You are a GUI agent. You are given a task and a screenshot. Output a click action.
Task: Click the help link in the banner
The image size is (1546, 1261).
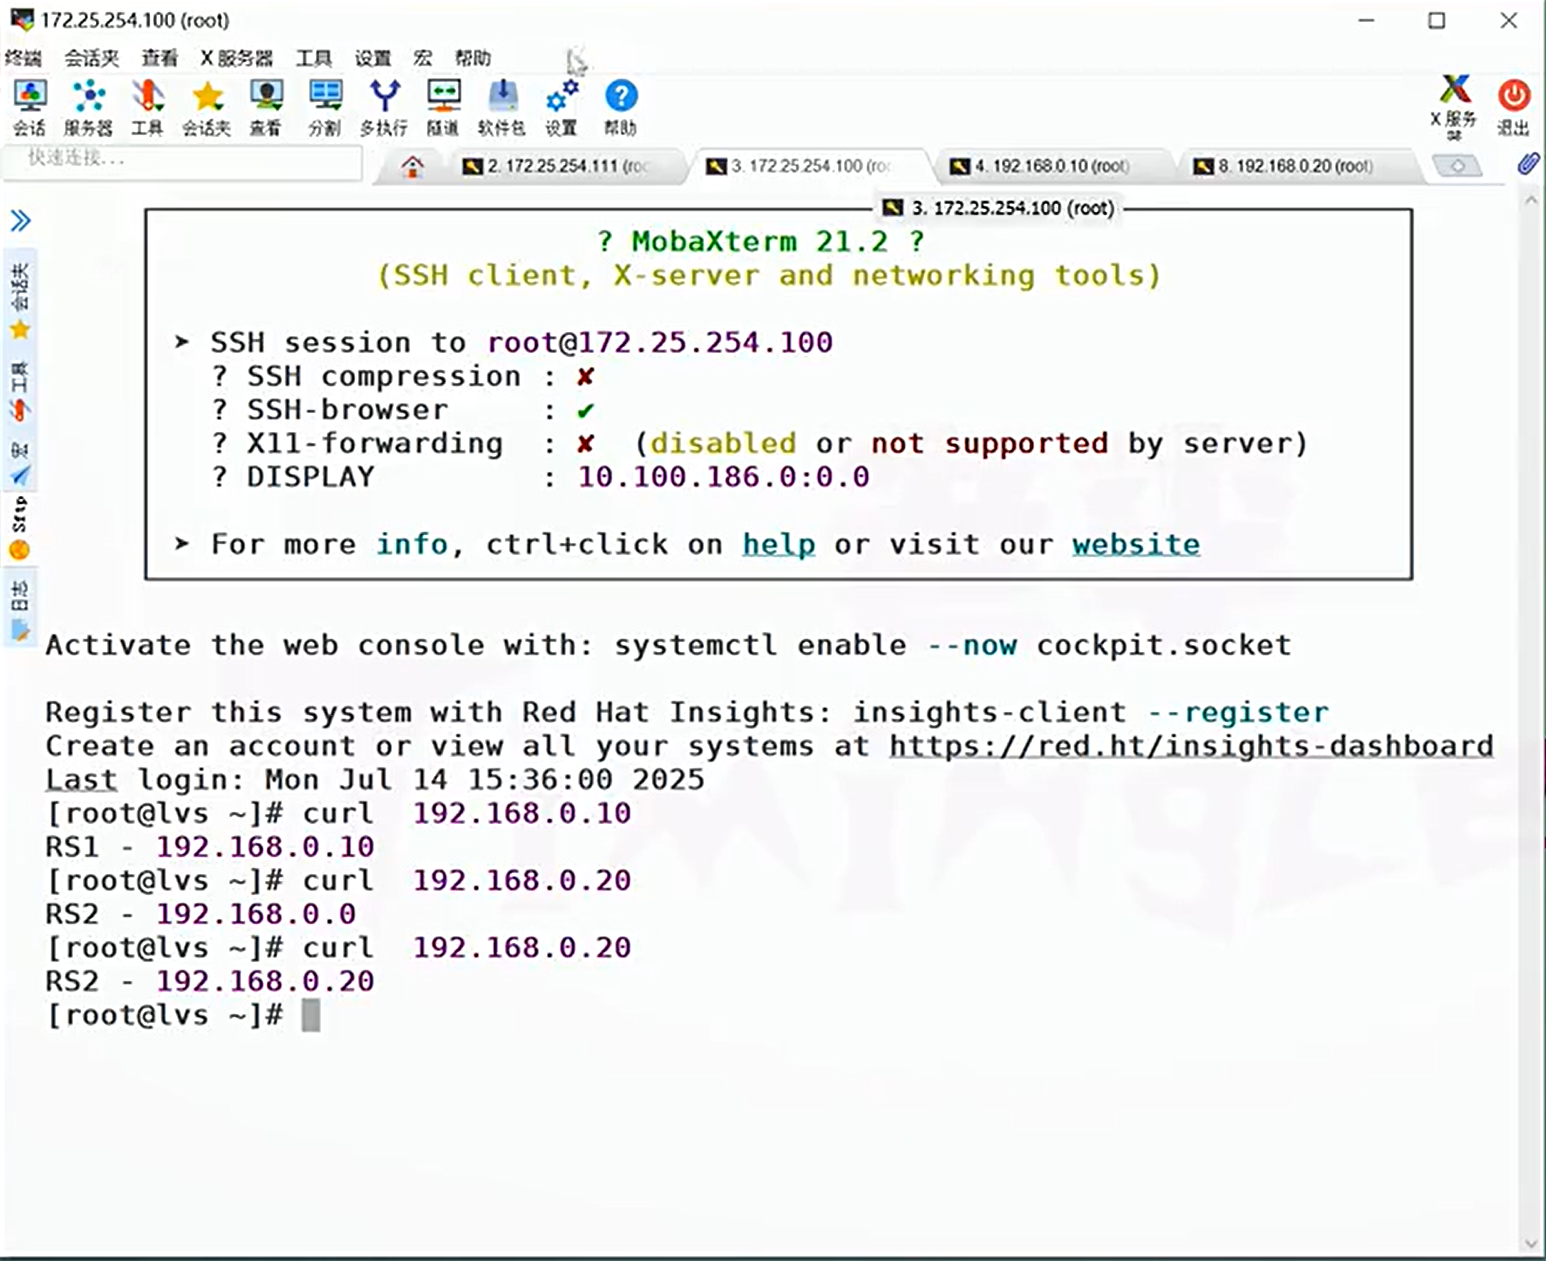tap(778, 544)
